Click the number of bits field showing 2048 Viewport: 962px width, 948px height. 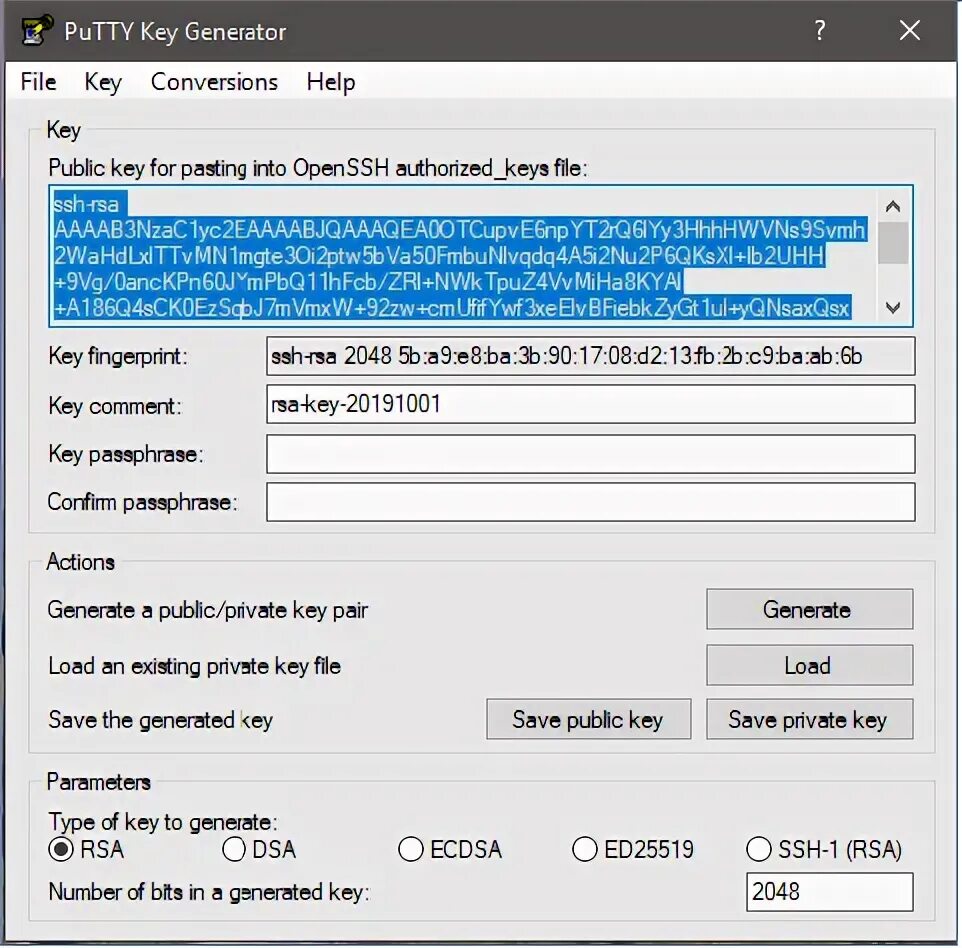tap(829, 892)
